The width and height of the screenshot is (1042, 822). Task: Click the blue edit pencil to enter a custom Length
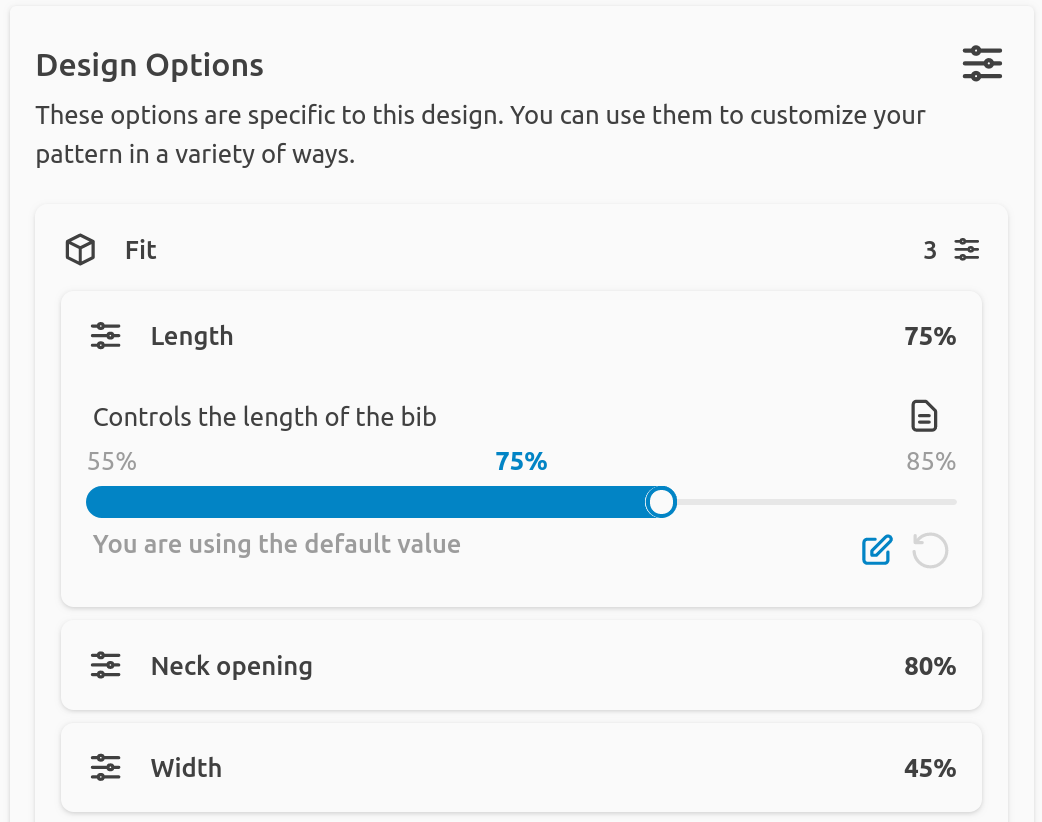(878, 550)
